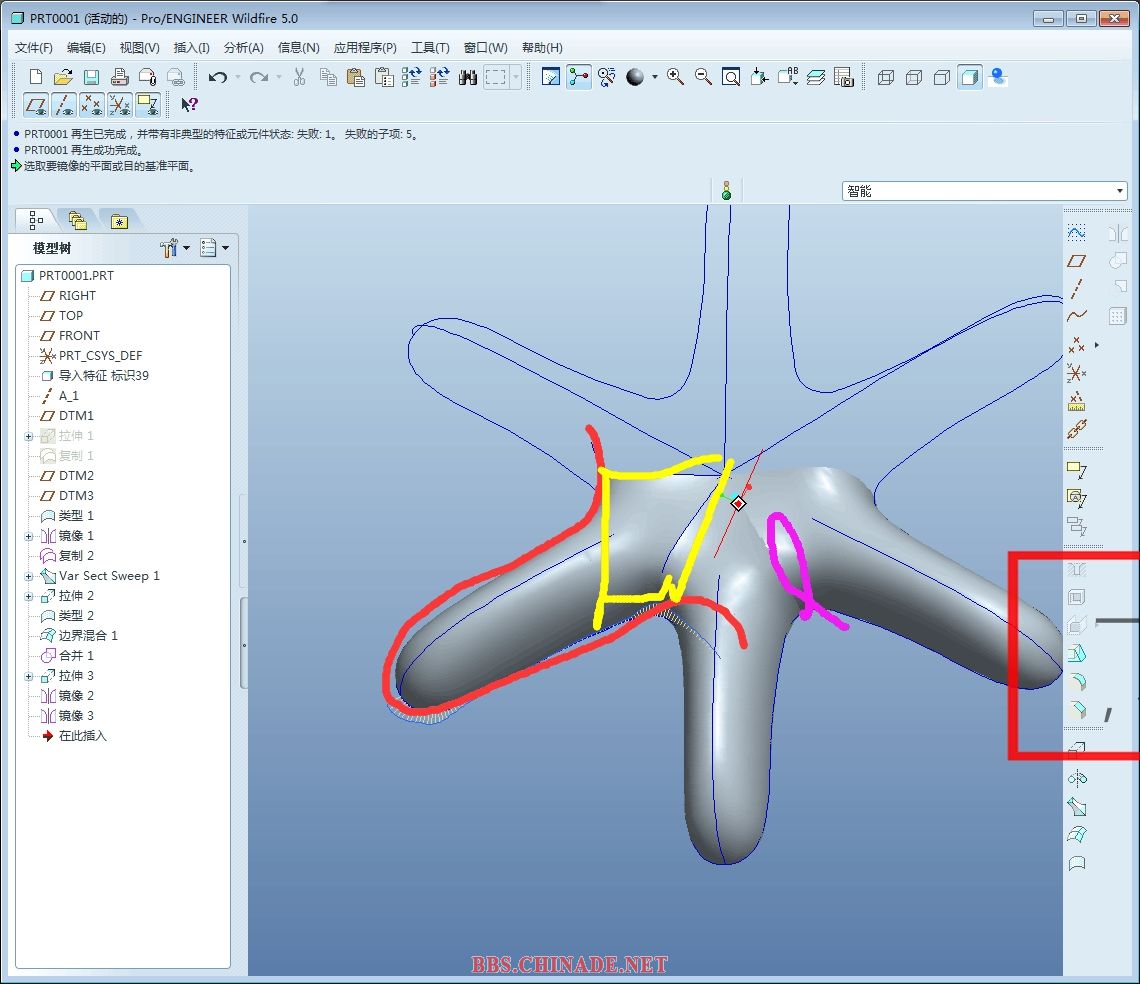Click the Datum Coordinate System tool
The image size is (1140, 984).
(1076, 373)
